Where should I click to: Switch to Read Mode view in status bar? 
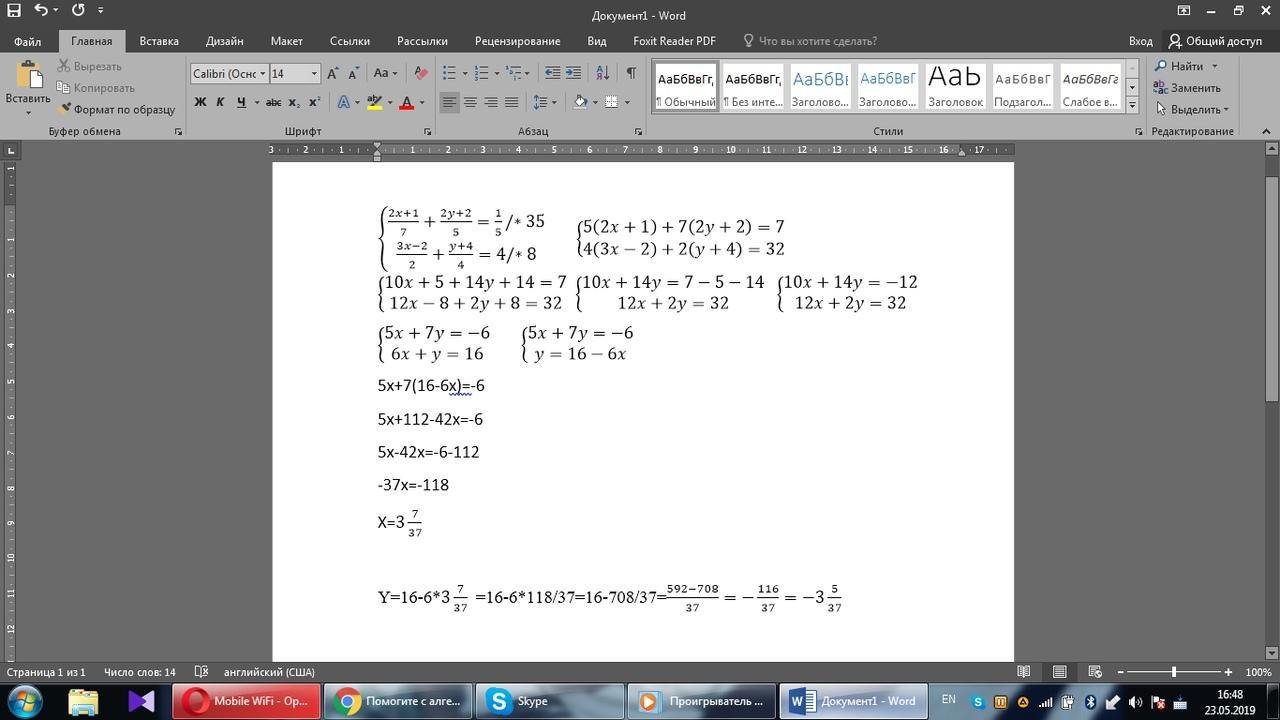(1024, 672)
